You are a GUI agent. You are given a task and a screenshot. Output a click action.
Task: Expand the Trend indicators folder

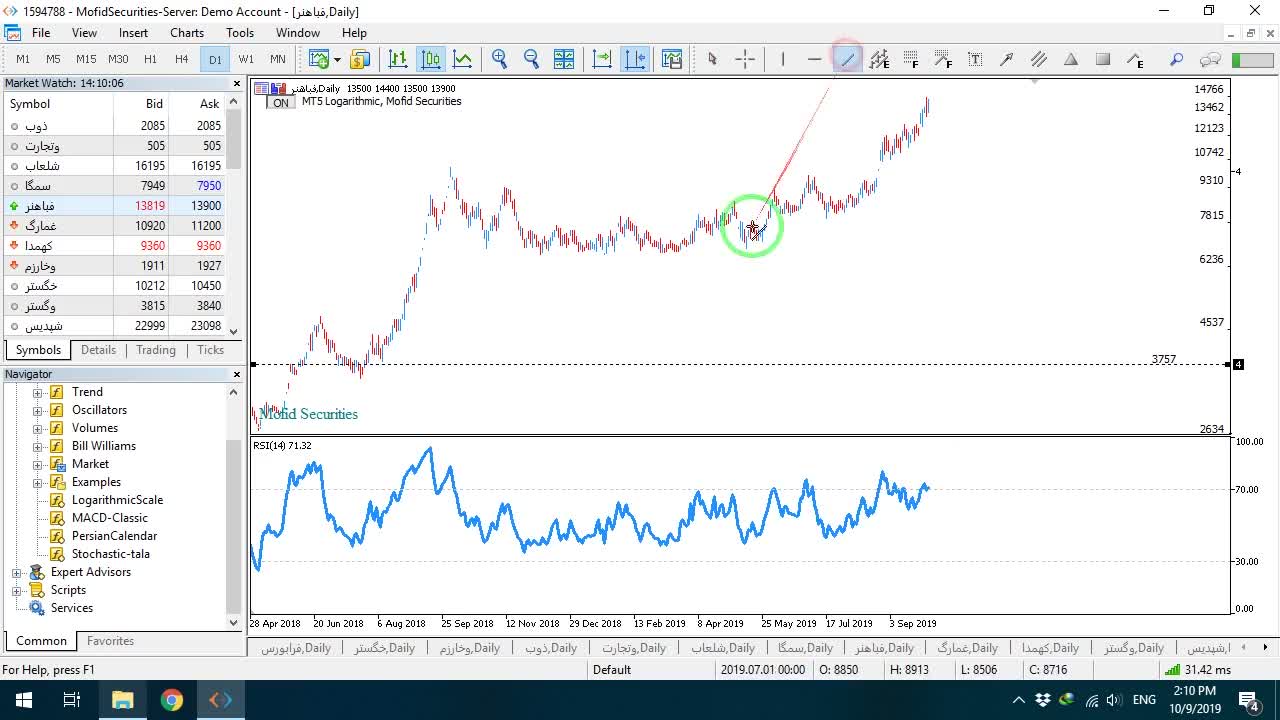(x=38, y=392)
